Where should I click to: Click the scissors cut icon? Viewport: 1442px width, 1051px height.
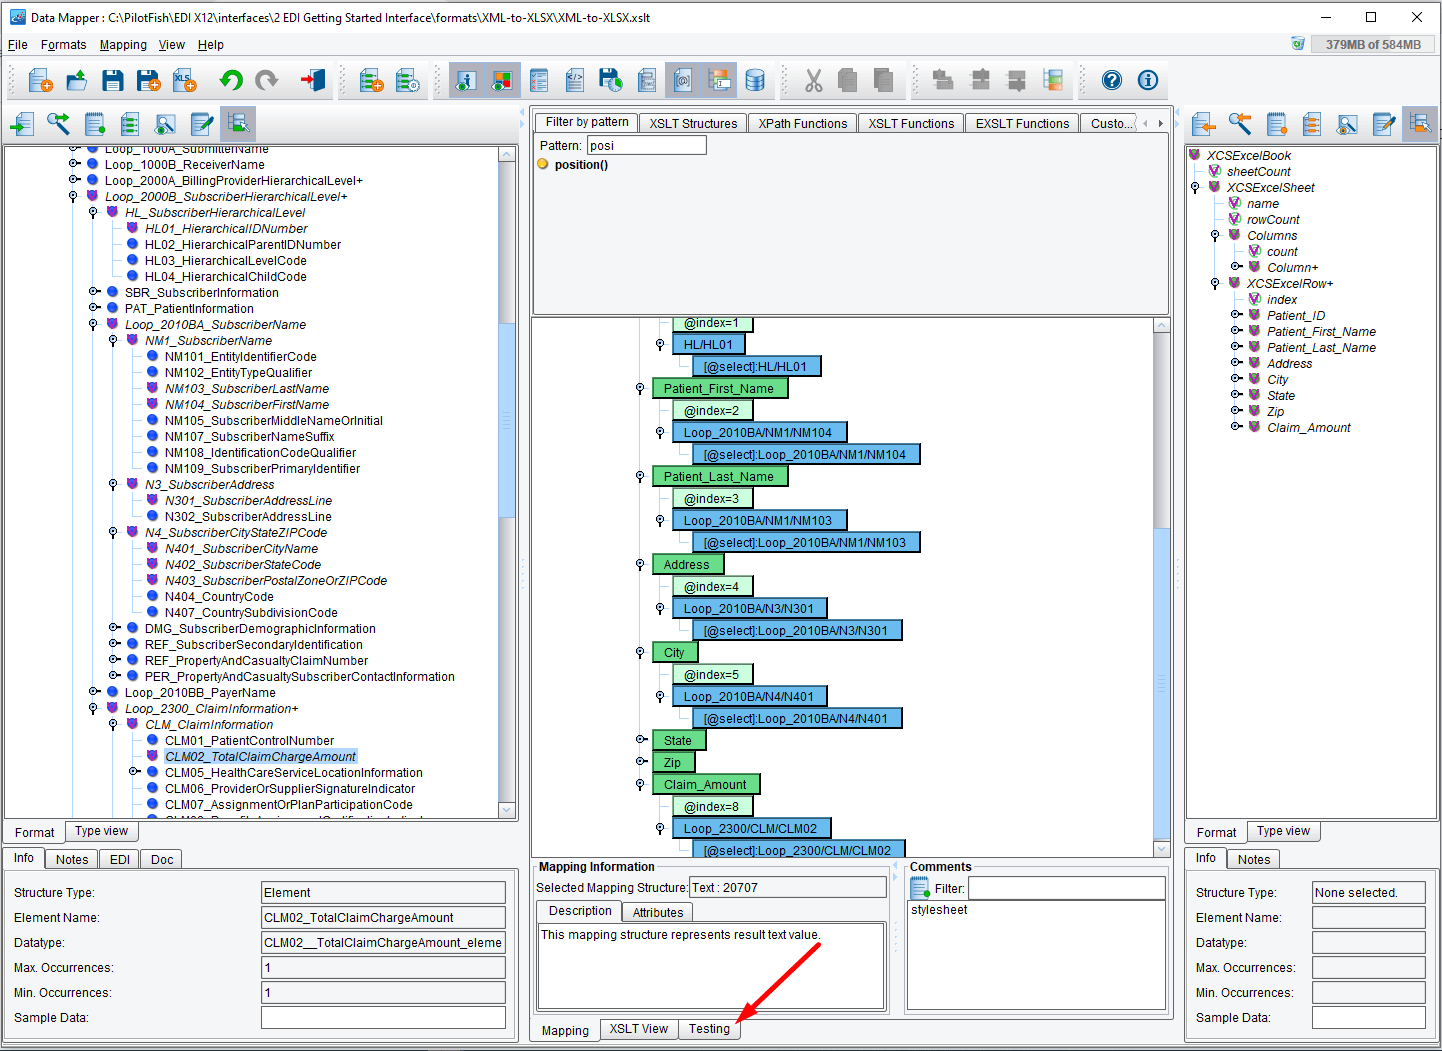coord(813,81)
